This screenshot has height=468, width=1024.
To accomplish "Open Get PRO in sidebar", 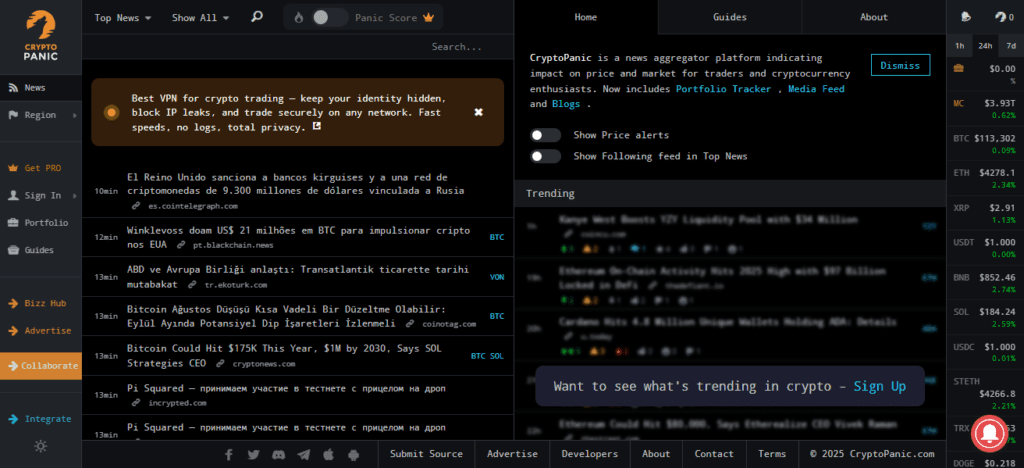I will [x=40, y=168].
